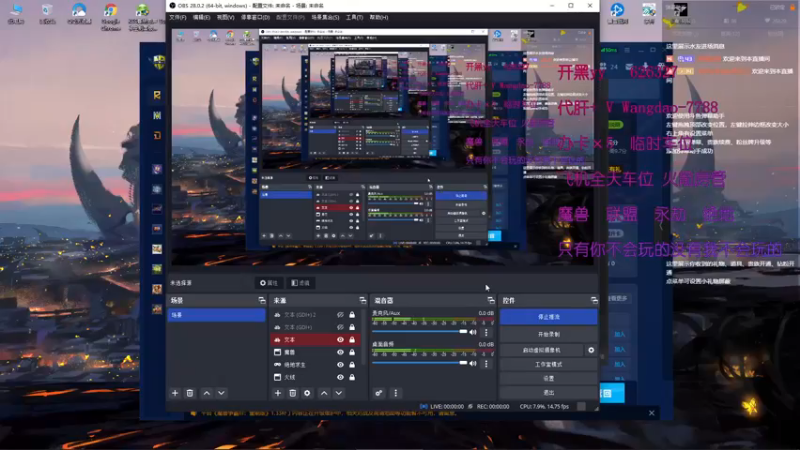Open the 滤镜 filters button above docks
The image size is (800, 450).
(301, 283)
